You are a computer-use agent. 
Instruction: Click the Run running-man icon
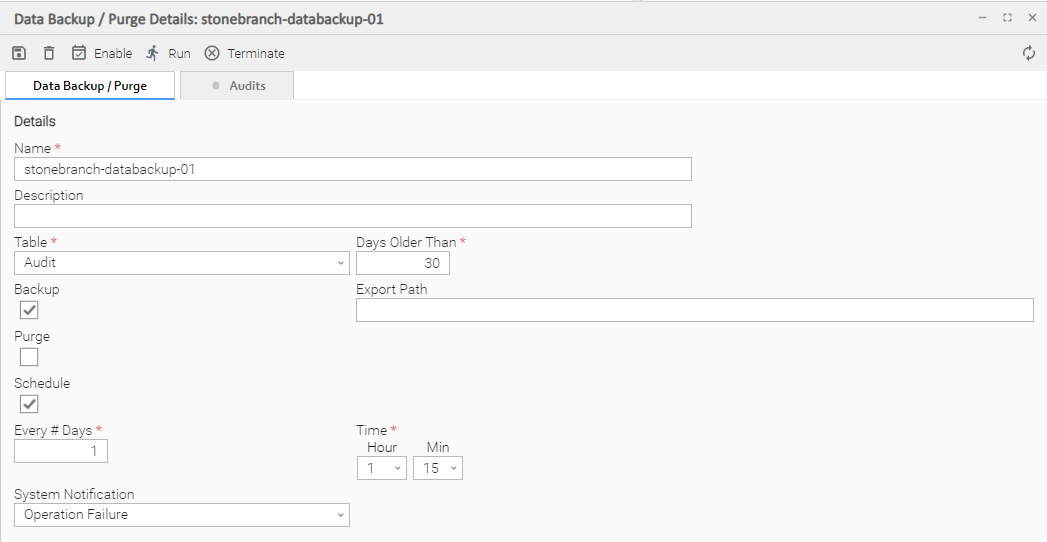pos(153,53)
